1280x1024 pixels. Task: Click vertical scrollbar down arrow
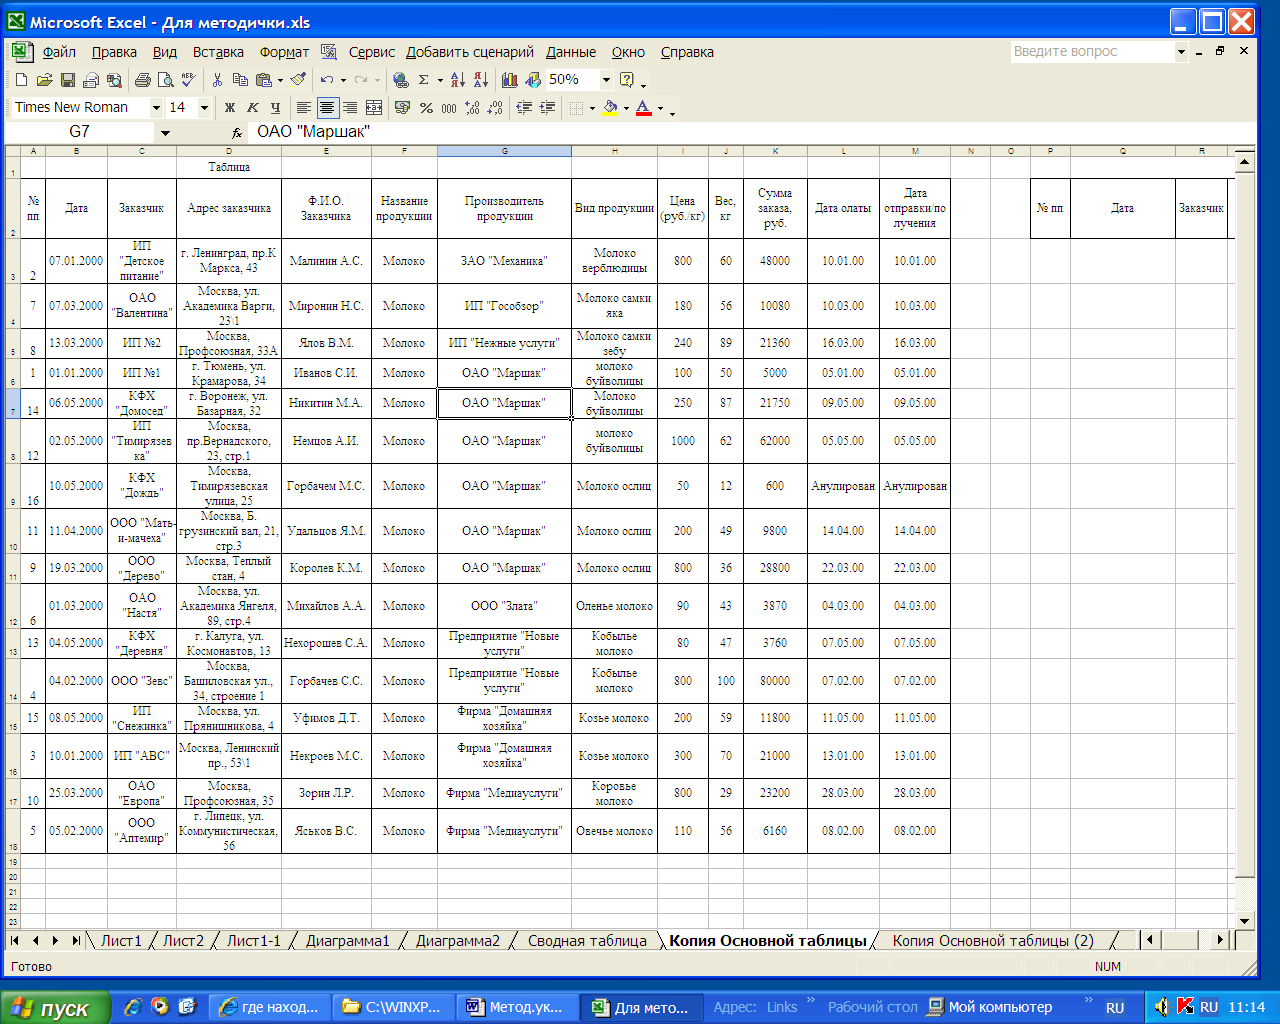click(1244, 921)
